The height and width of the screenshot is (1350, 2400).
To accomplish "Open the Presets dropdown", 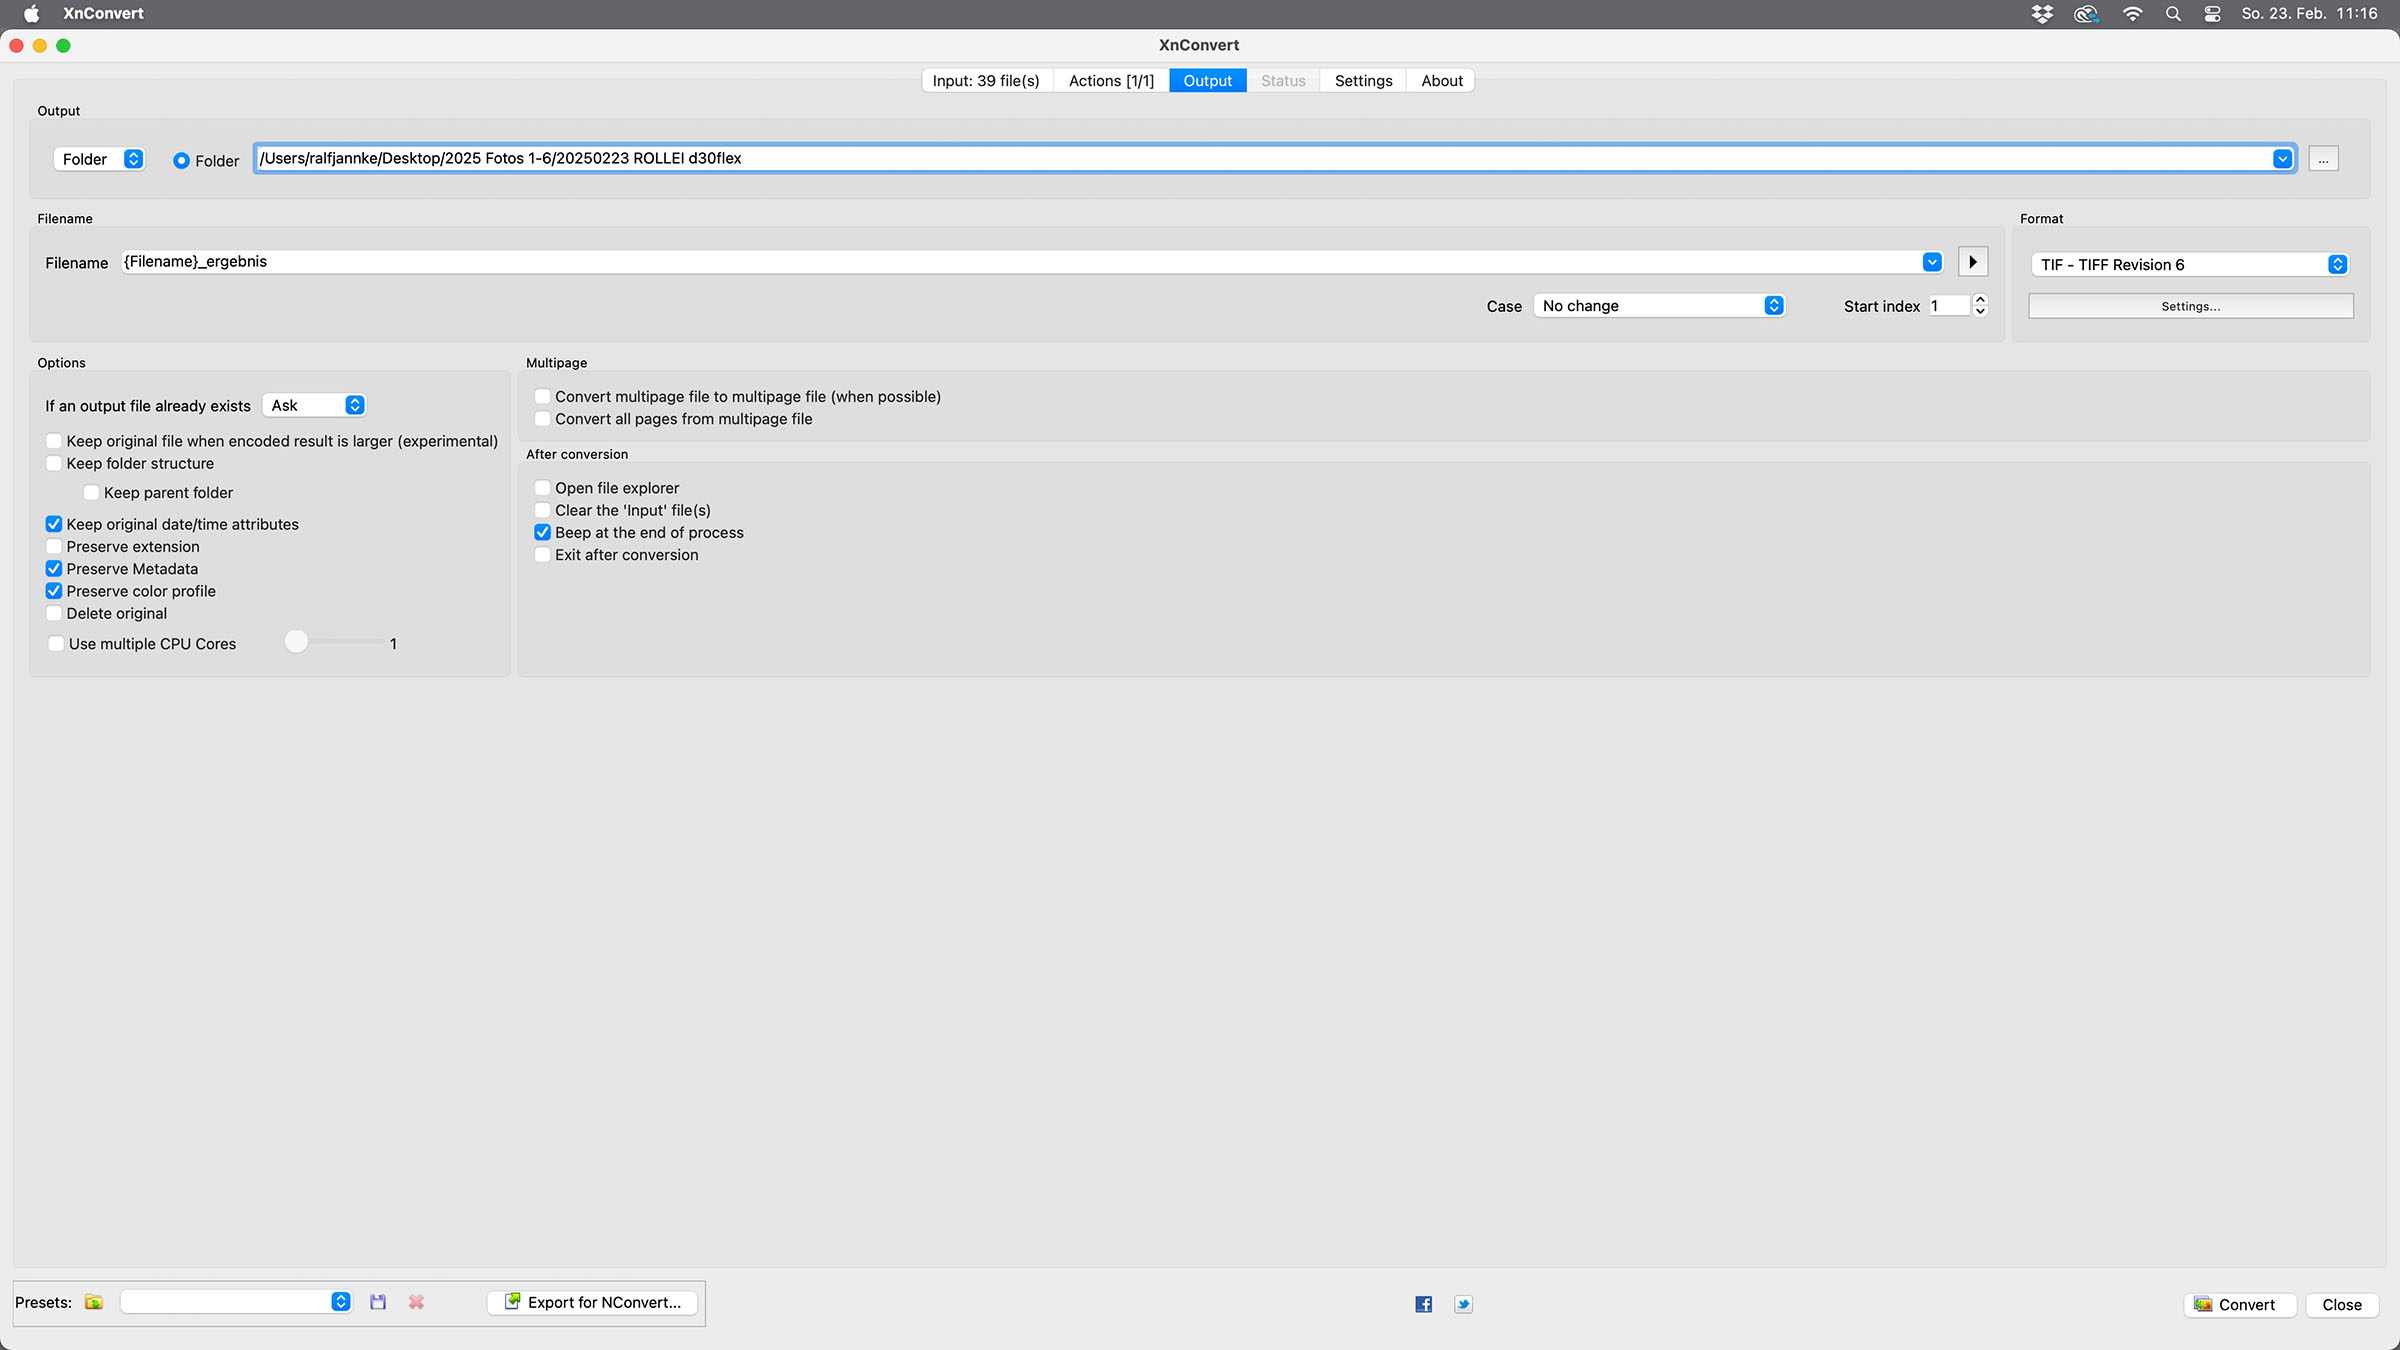I will click(x=236, y=1302).
